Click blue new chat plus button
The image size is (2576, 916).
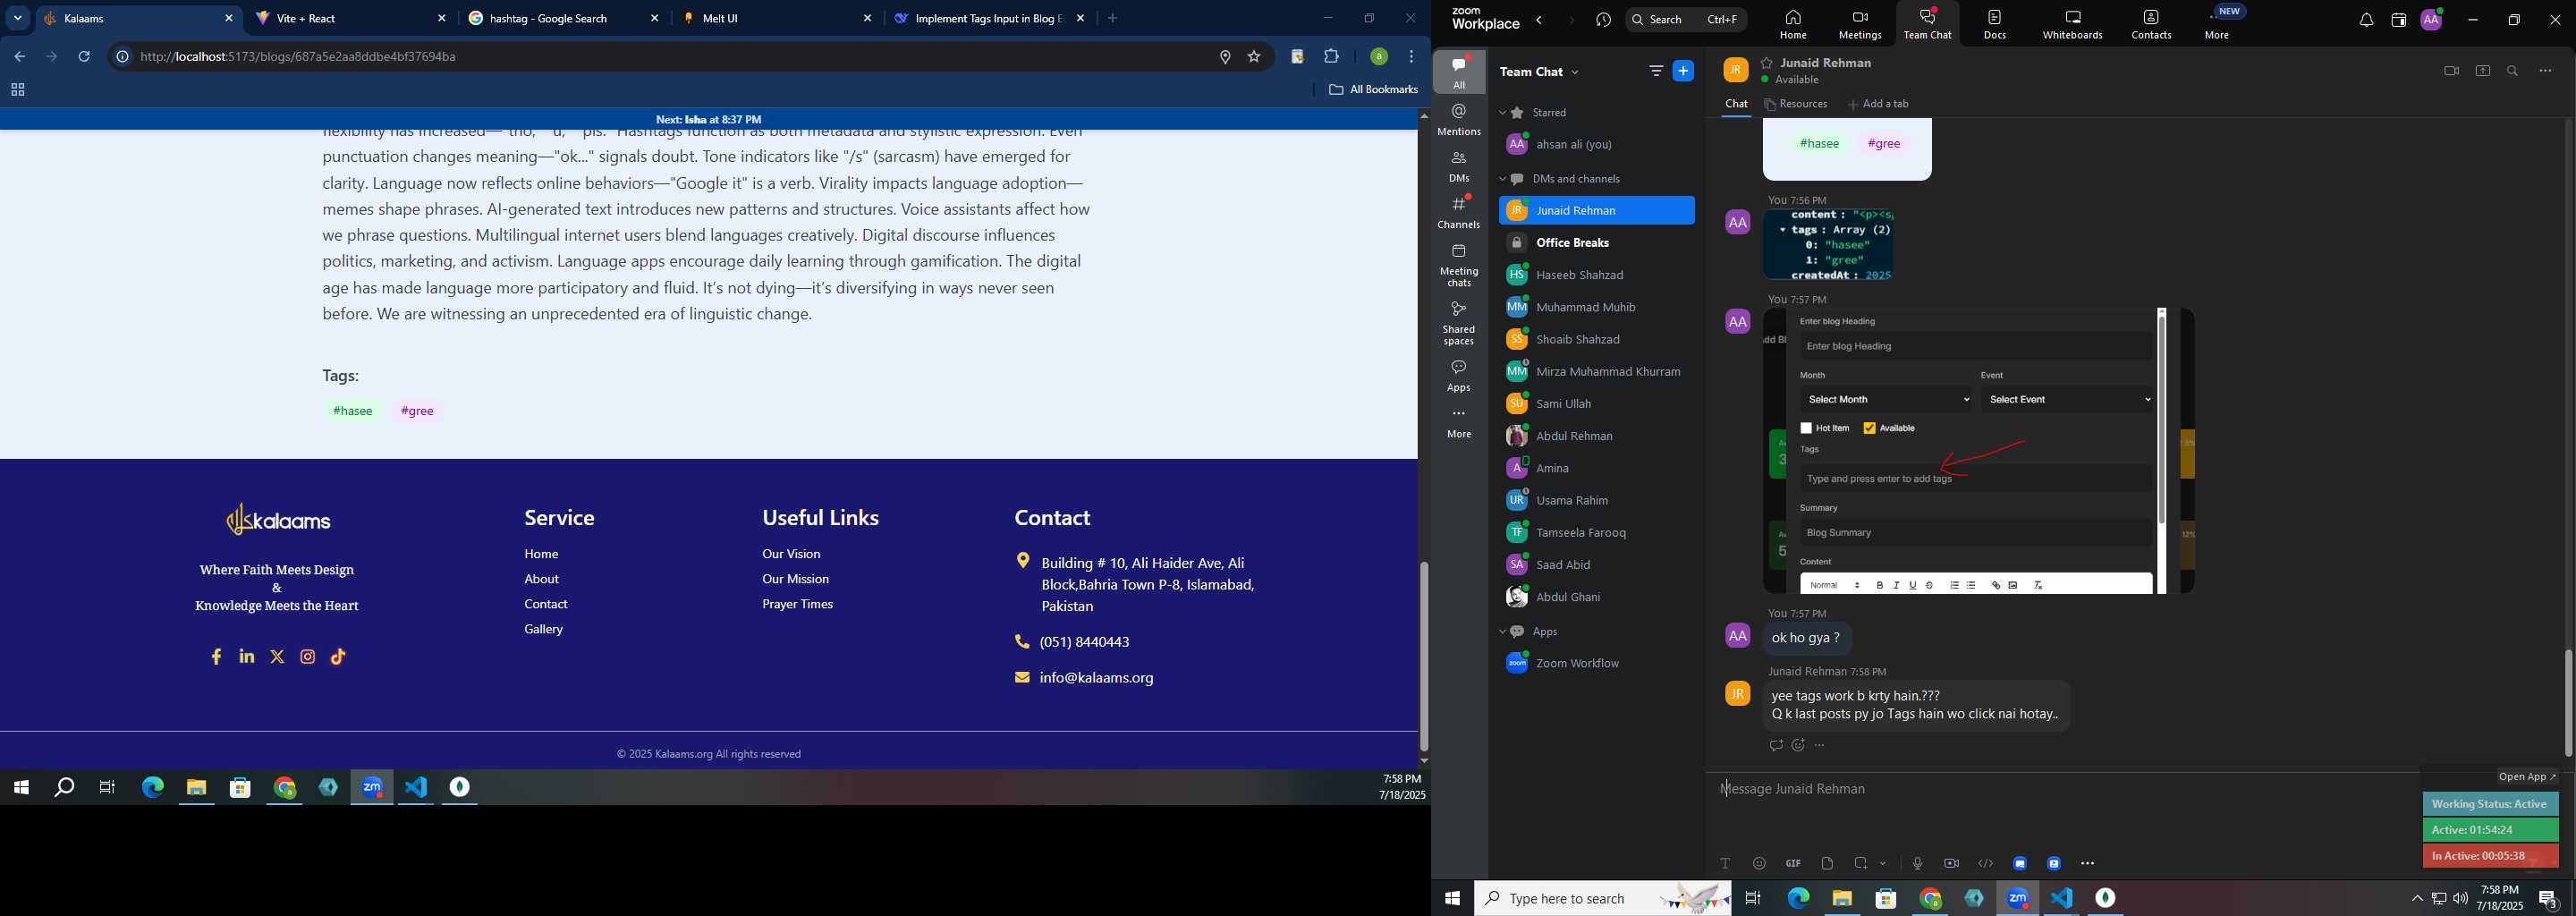[1683, 71]
